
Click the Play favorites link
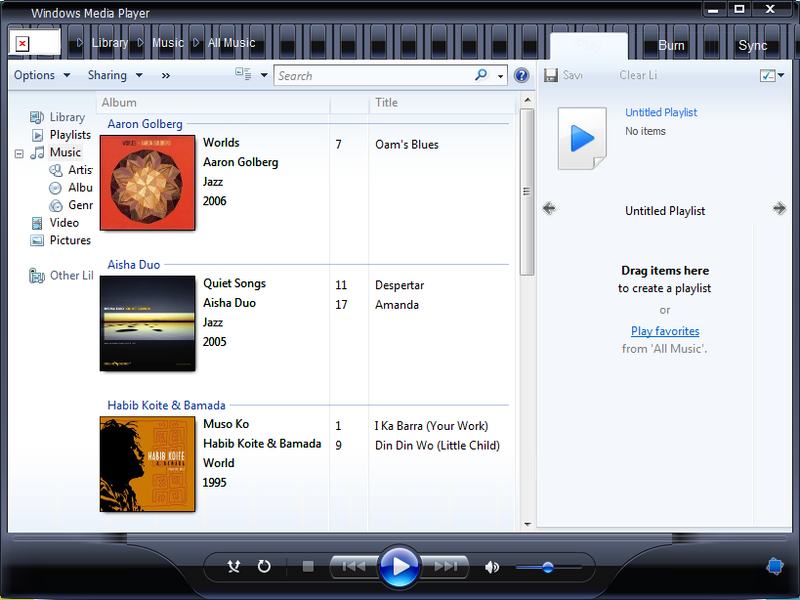665,331
